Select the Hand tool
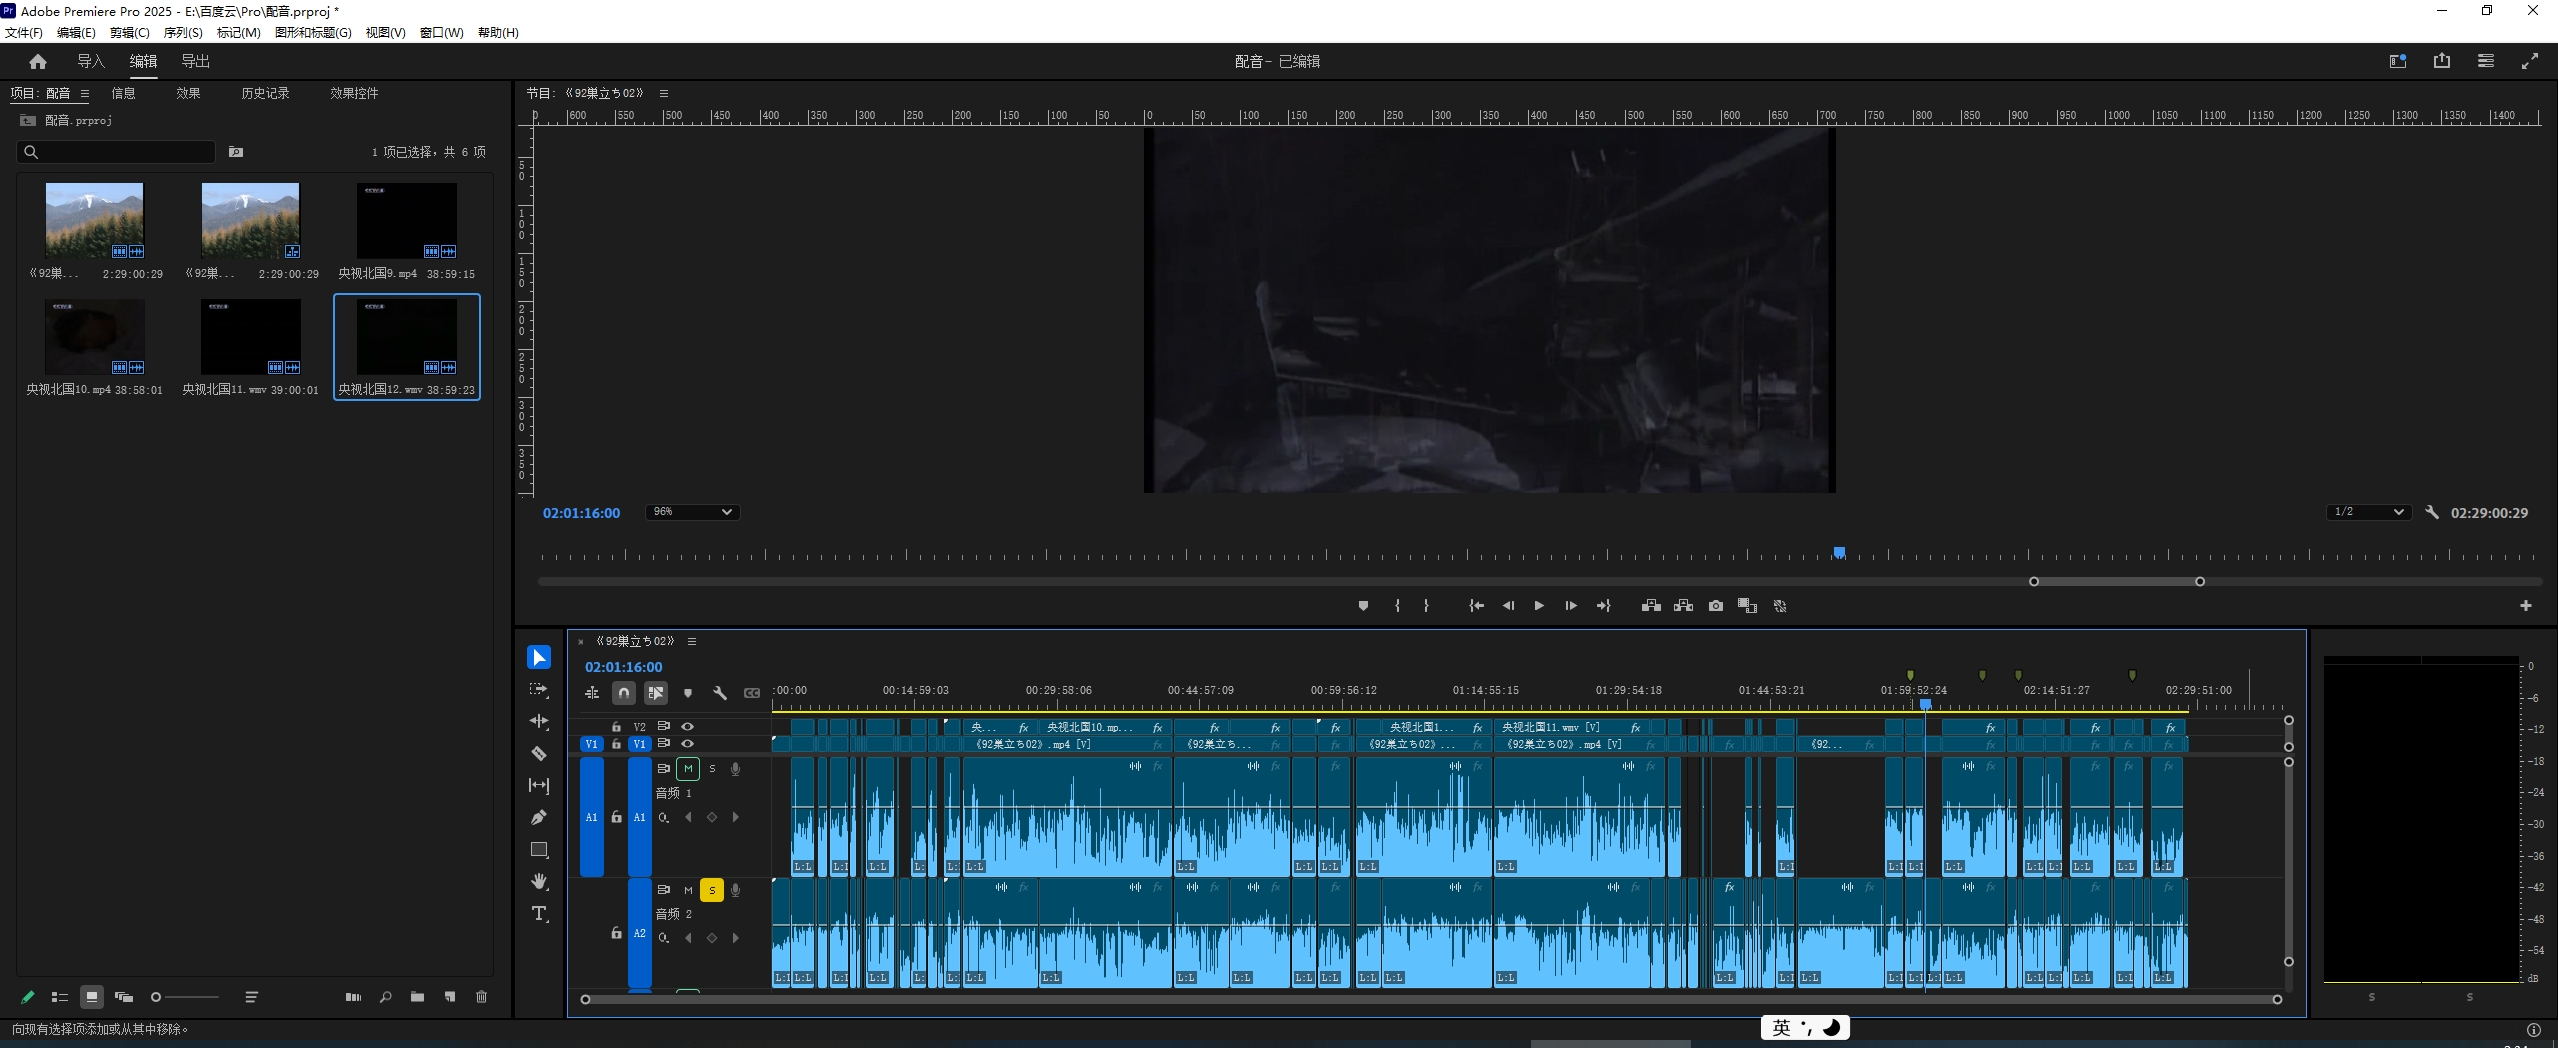The image size is (2558, 1048). click(x=539, y=881)
